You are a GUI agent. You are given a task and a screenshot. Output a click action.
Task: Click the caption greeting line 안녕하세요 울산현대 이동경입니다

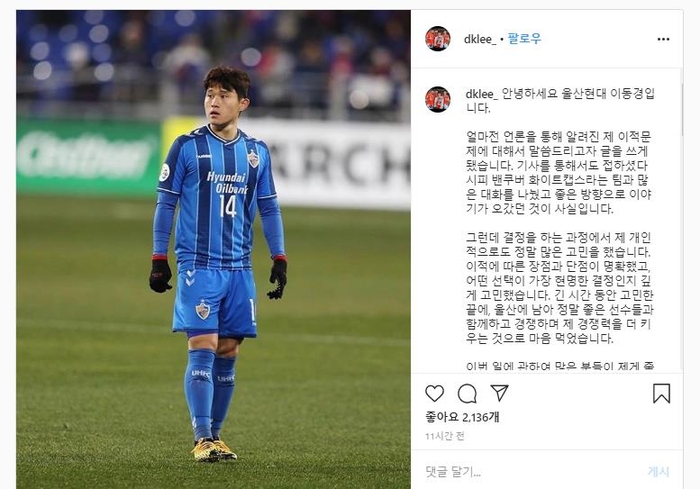560,101
